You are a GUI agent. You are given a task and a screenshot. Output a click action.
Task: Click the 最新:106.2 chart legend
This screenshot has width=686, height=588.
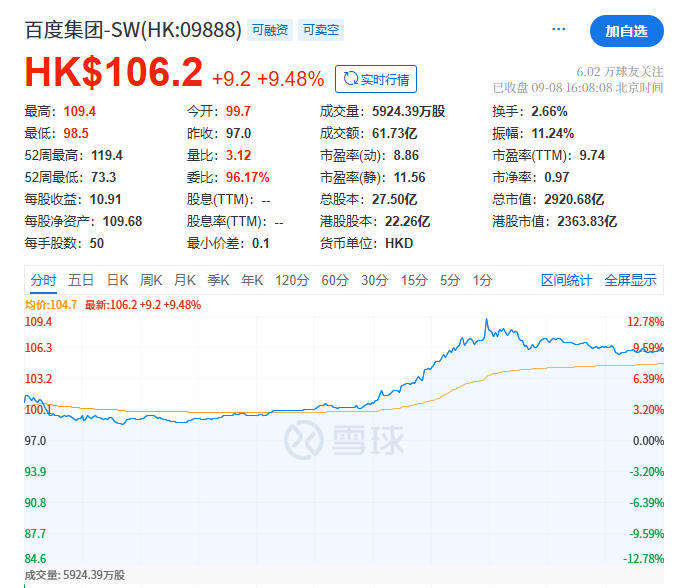click(x=143, y=305)
